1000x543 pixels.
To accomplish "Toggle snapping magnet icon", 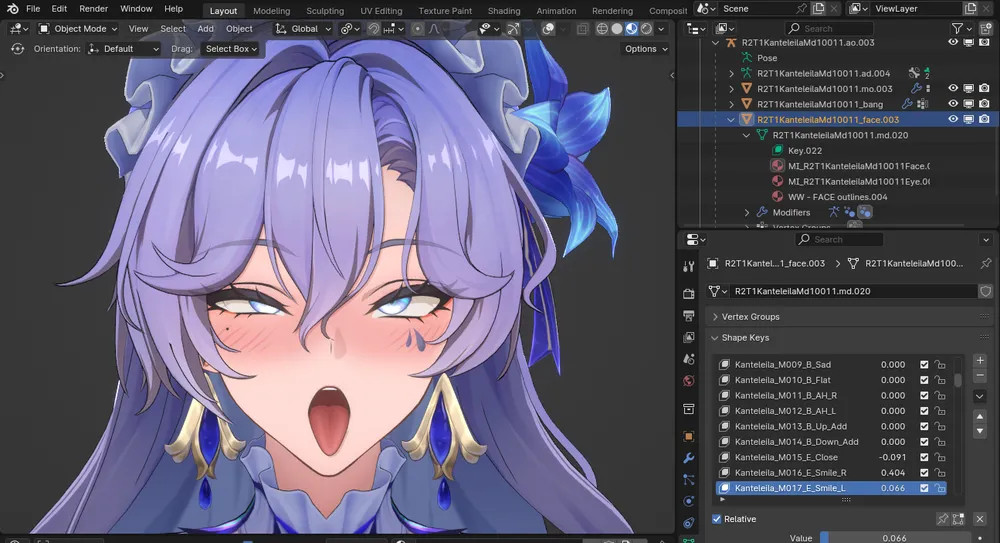I will 374,29.
